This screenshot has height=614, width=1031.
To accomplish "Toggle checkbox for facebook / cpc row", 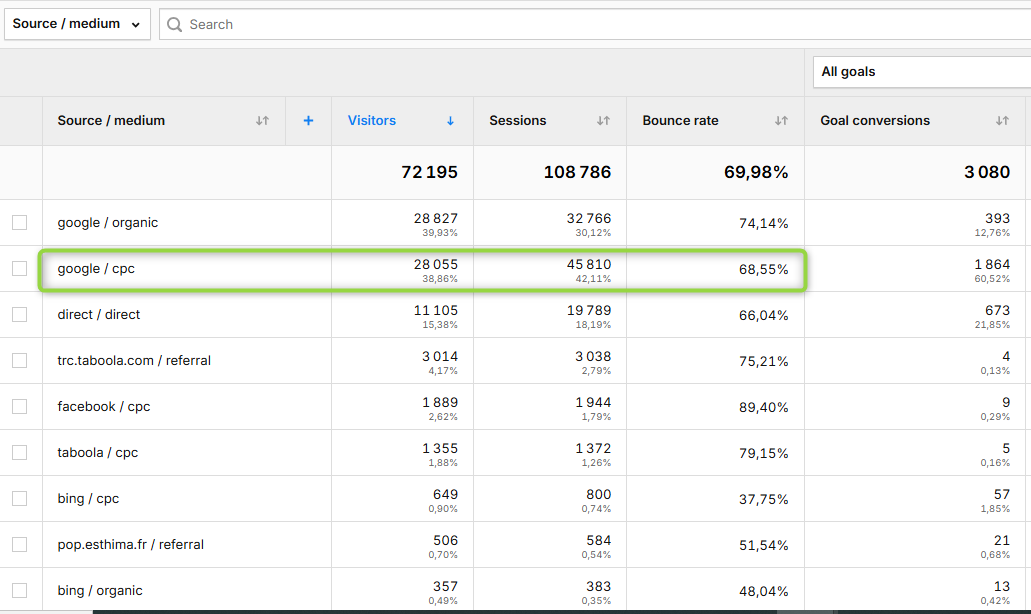I will point(20,407).
